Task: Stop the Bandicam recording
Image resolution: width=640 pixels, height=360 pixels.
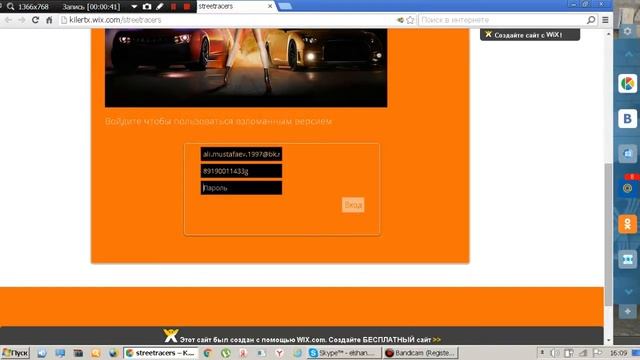Action: pos(187,7)
